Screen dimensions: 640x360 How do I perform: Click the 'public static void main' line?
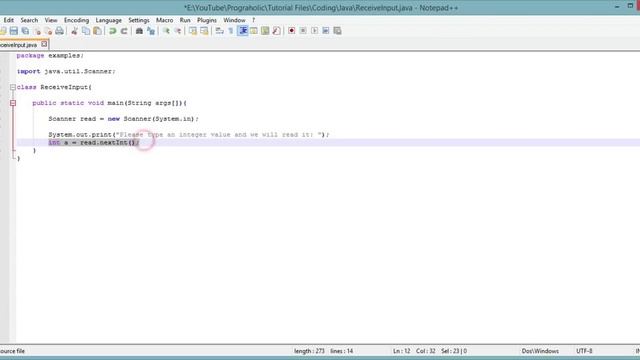click(x=109, y=103)
